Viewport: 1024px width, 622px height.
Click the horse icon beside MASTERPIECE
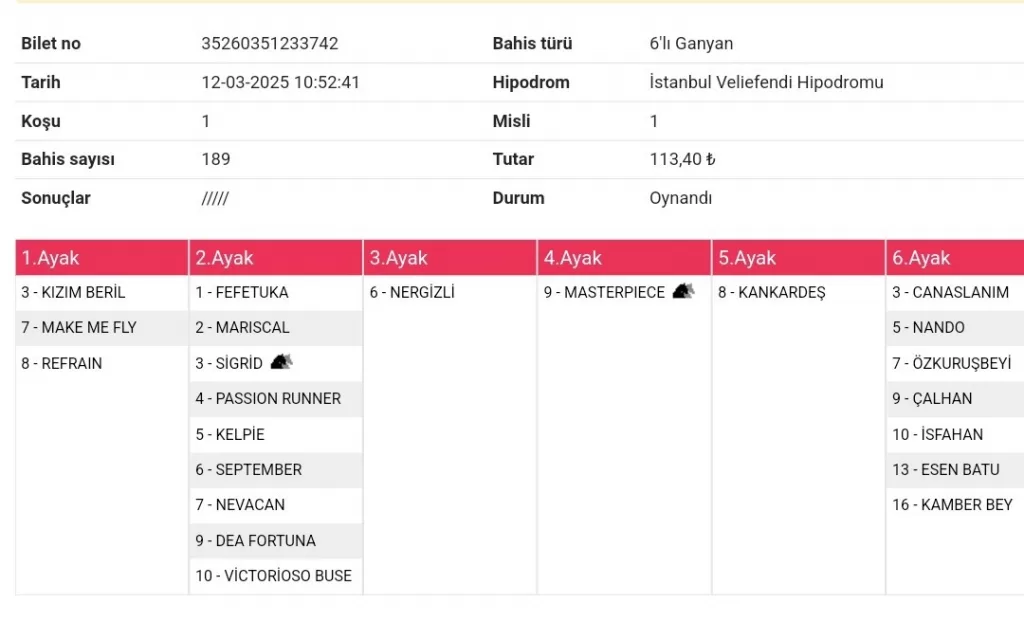click(x=683, y=292)
